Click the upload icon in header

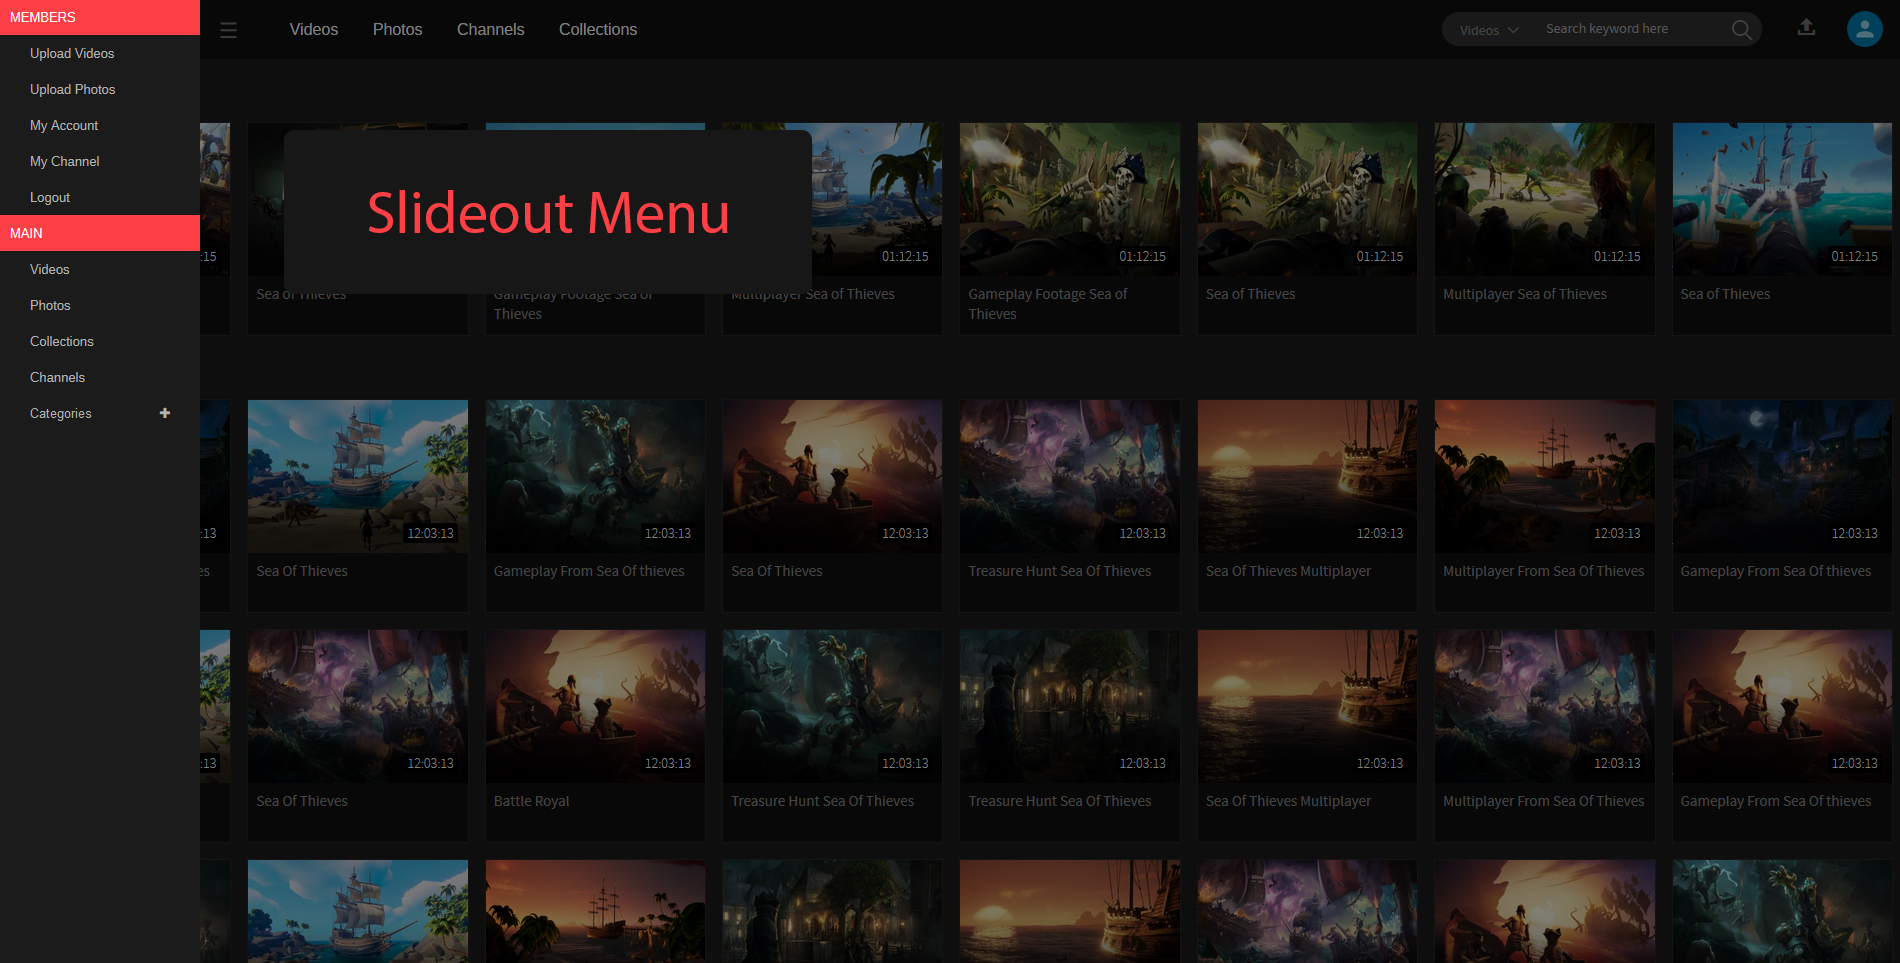pyautogui.click(x=1806, y=28)
